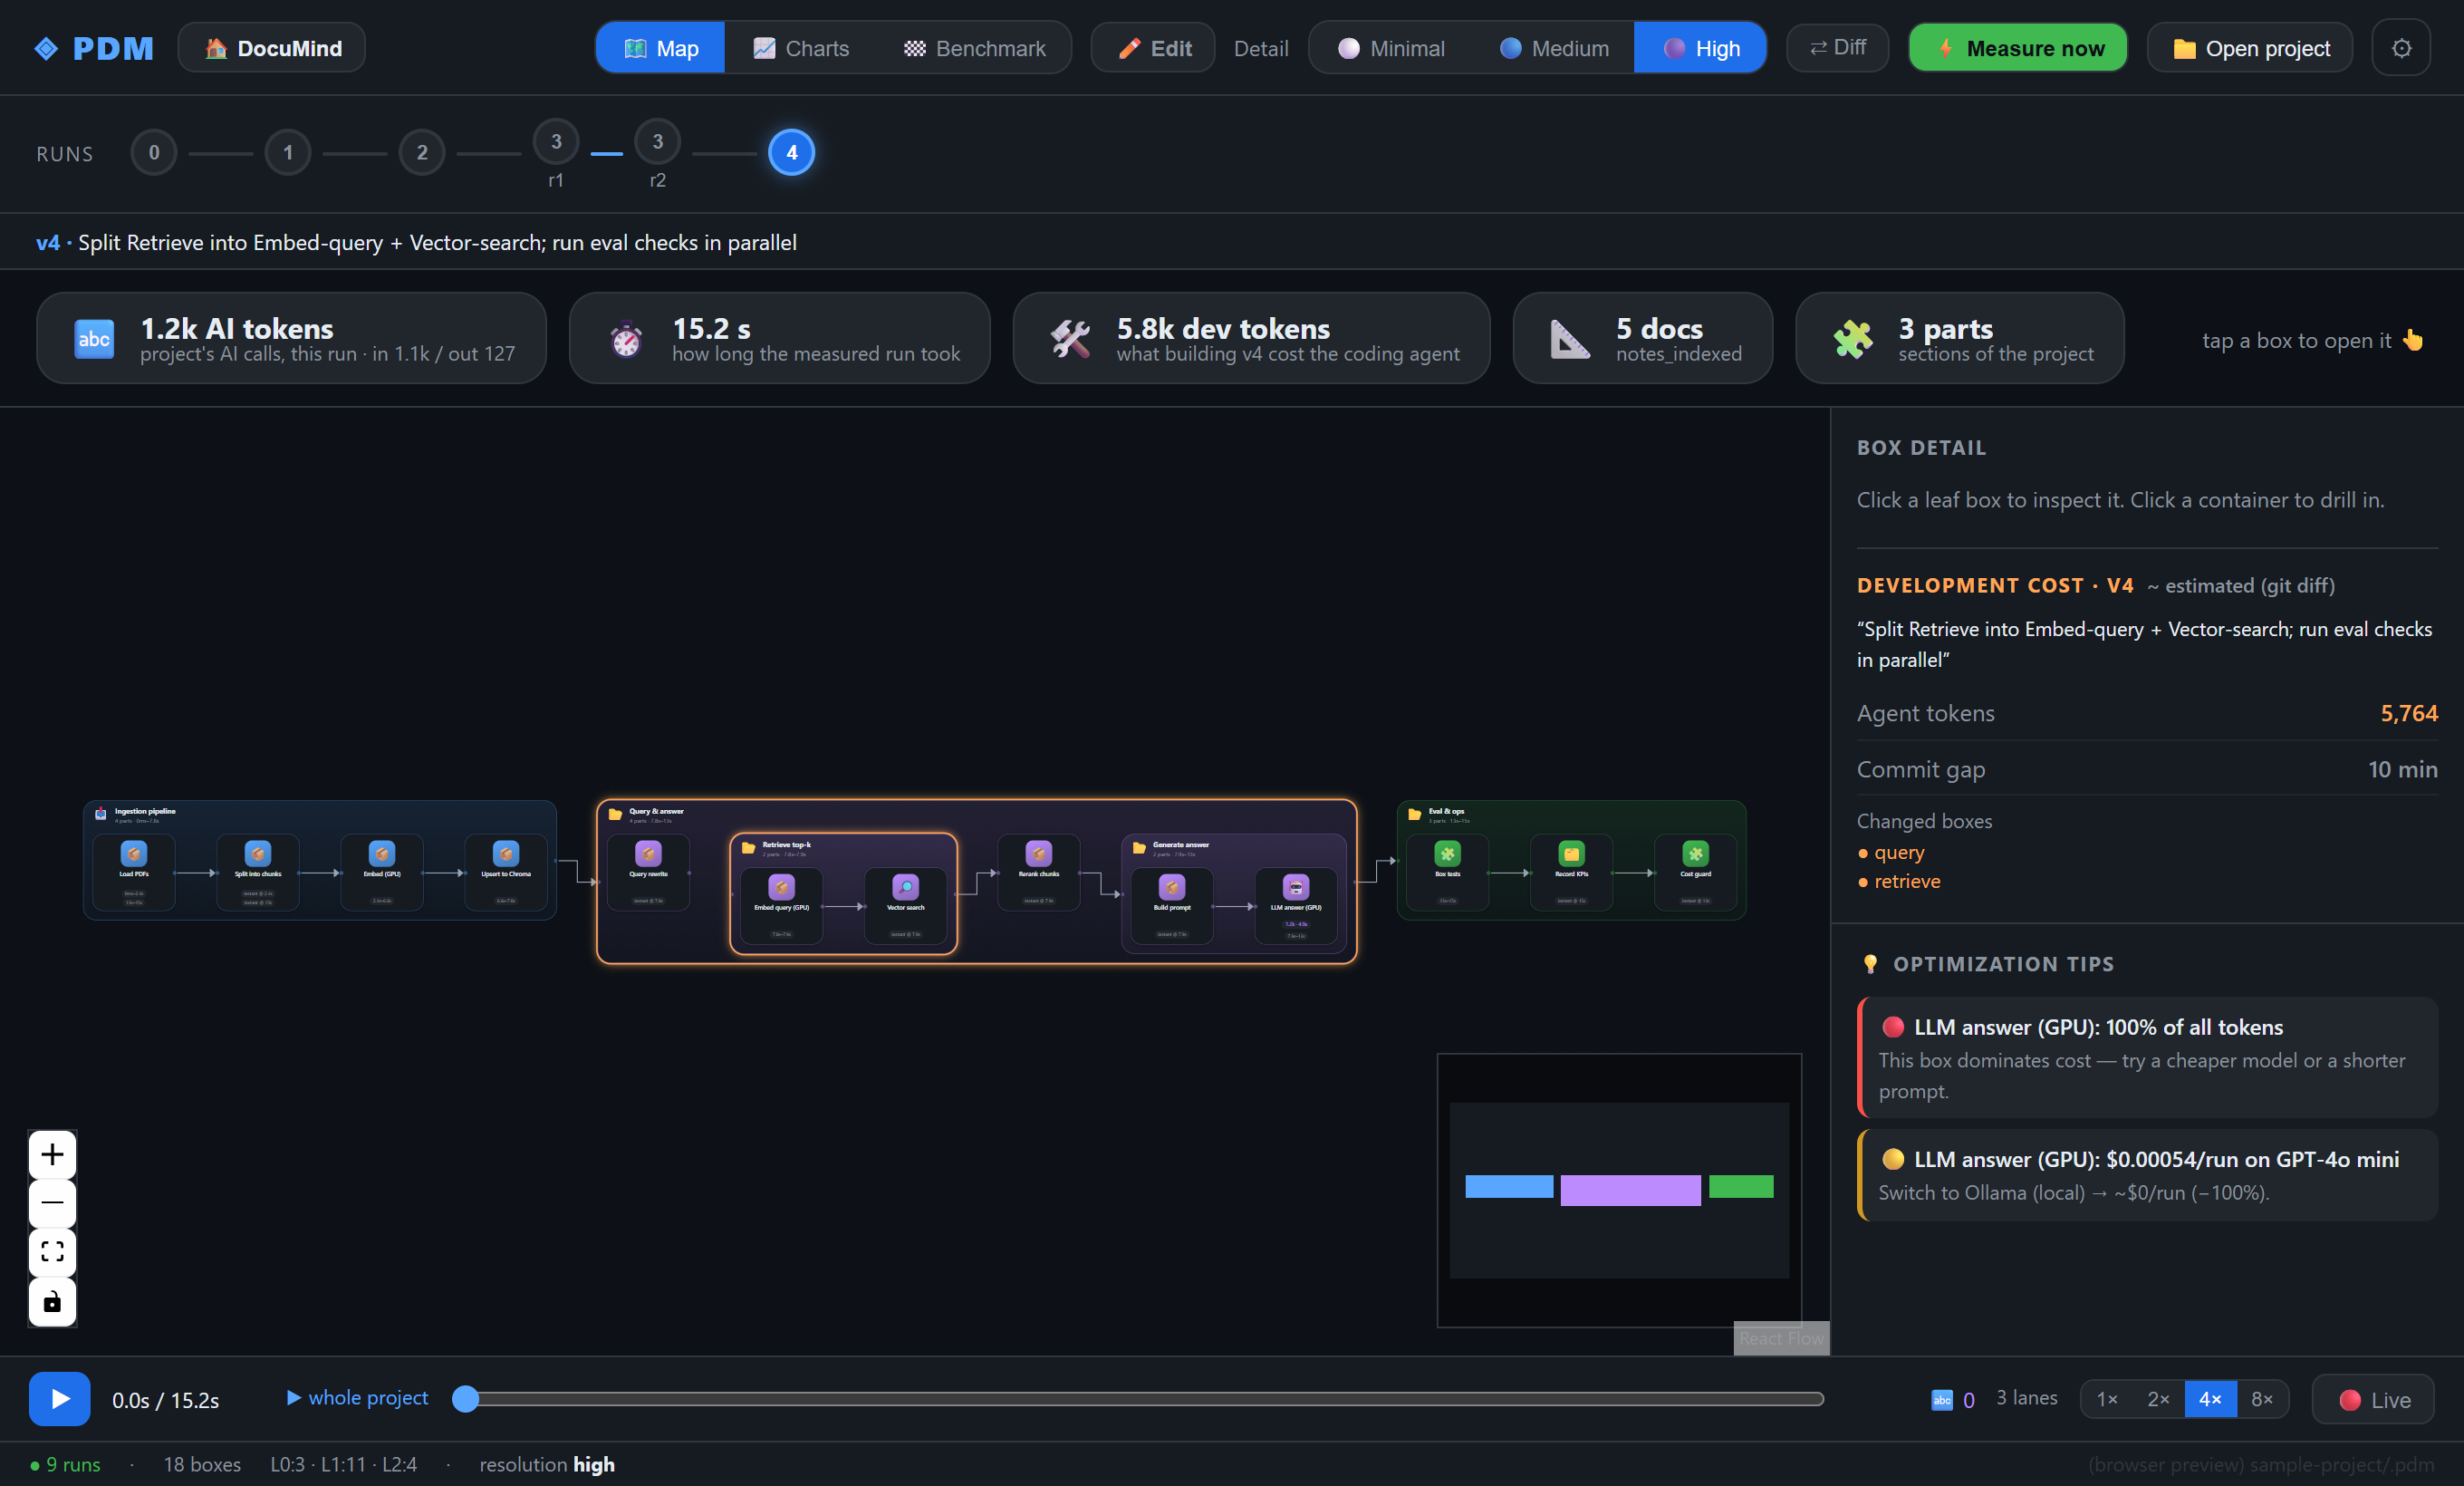This screenshot has height=1486, width=2464.
Task: Switch to the Map tab
Action: pyautogui.click(x=660, y=48)
